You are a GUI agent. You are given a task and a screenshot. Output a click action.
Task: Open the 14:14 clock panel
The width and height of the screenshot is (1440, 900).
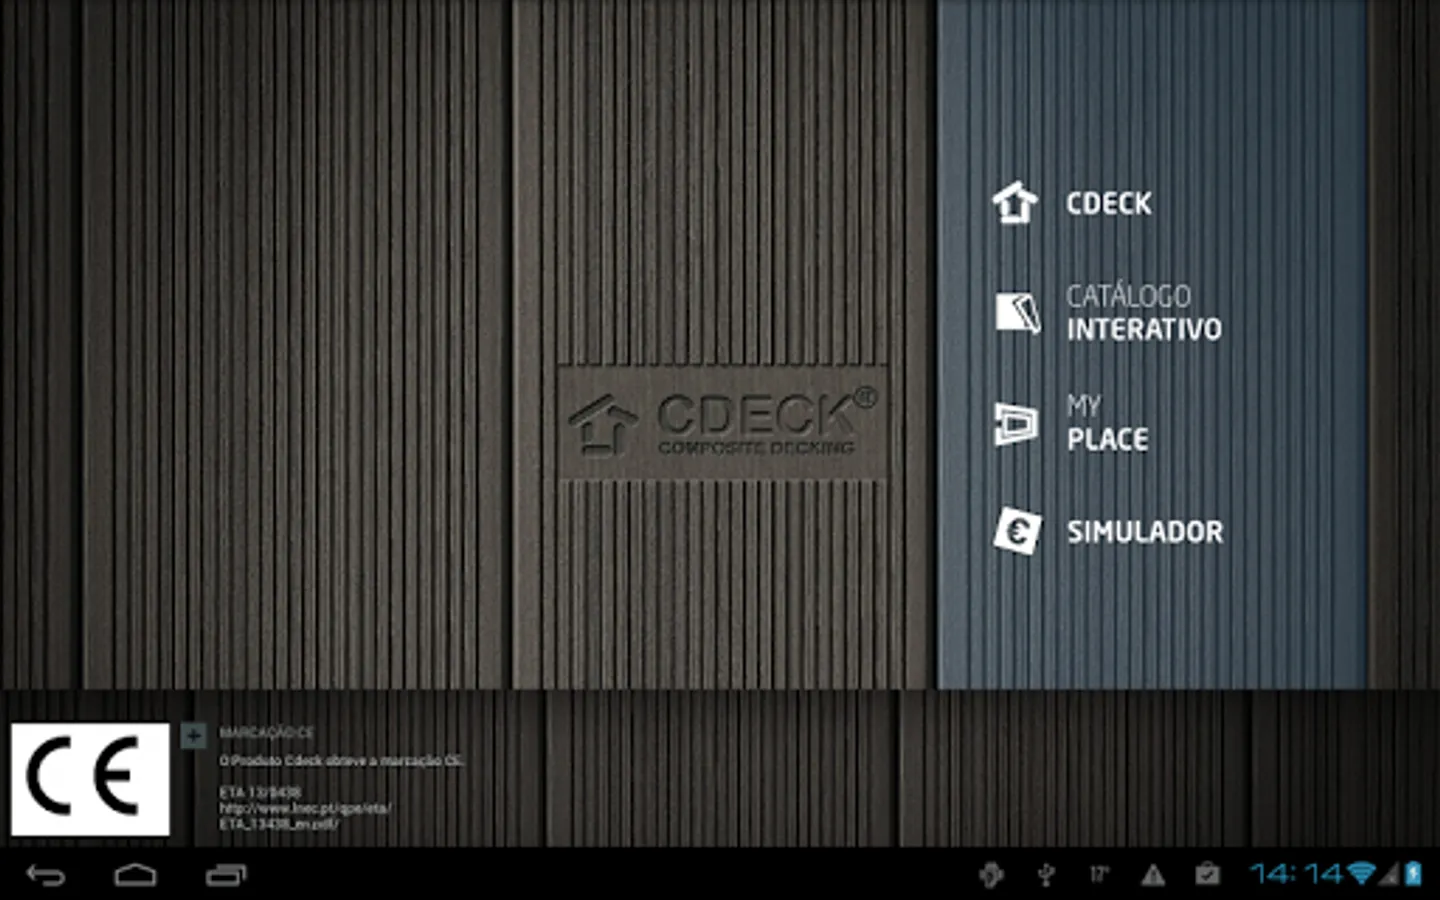(1296, 875)
